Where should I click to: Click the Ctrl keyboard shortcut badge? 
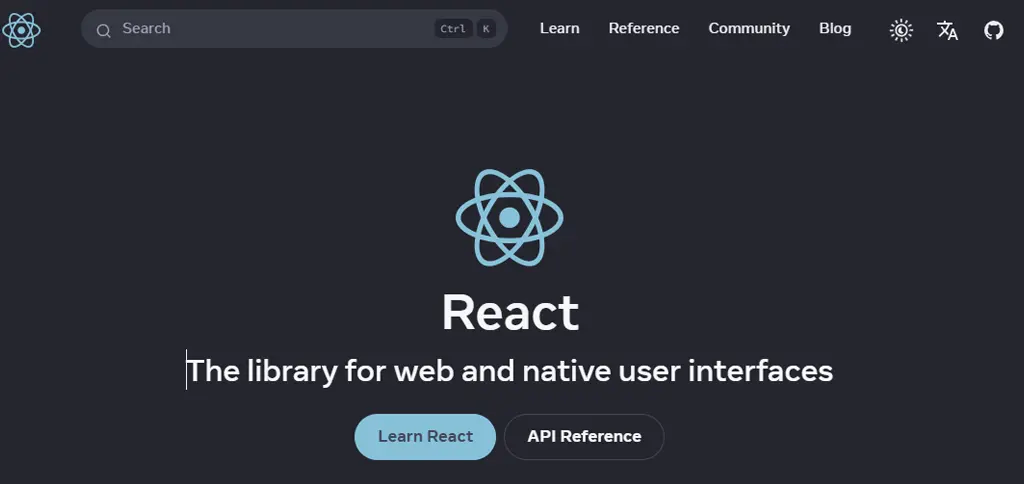pyautogui.click(x=453, y=29)
